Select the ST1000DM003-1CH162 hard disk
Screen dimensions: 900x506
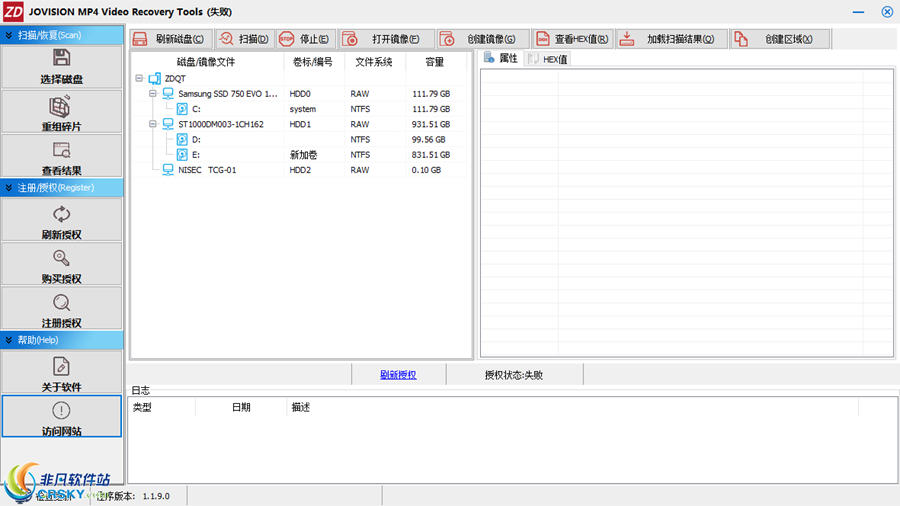(220, 124)
